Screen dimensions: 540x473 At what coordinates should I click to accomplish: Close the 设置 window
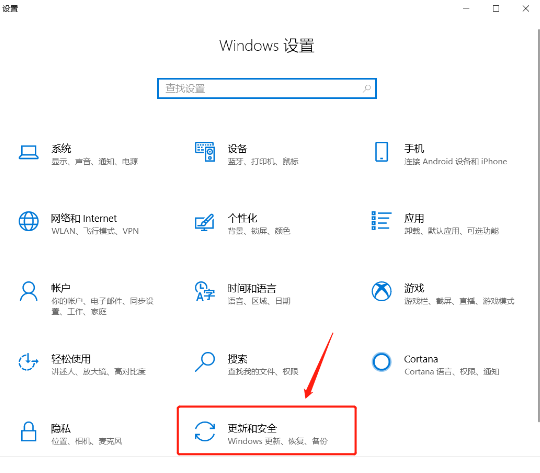point(526,9)
